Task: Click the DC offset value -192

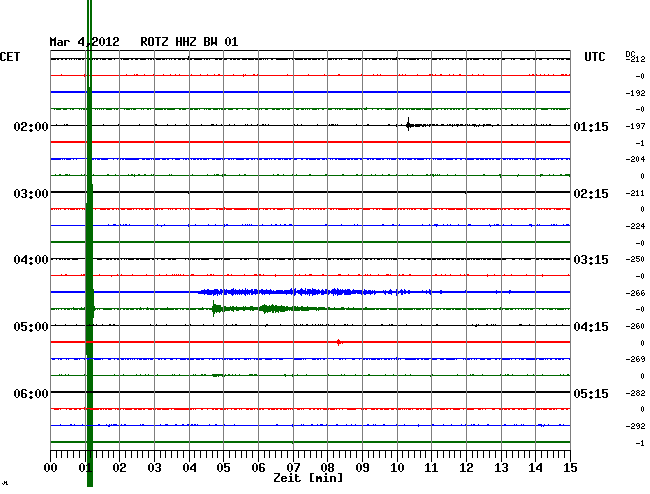Action: tap(635, 93)
